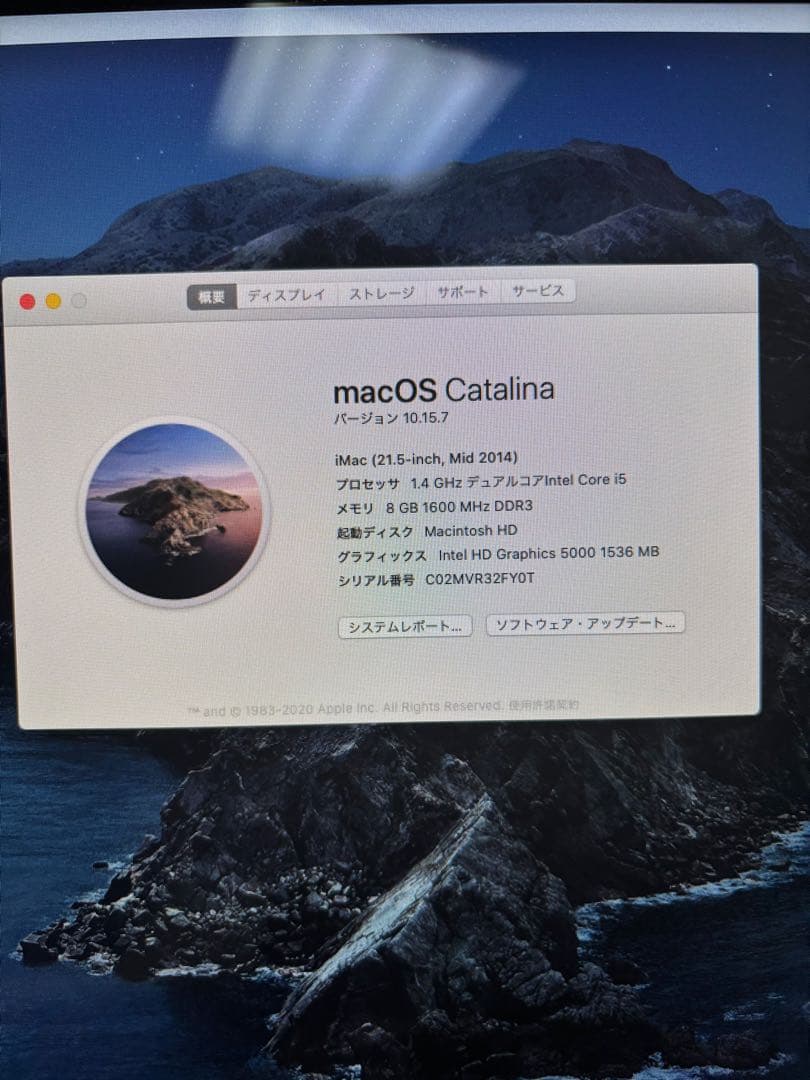Image resolution: width=810 pixels, height=1080 pixels.
Task: Click the システムレポート button
Action: click(x=405, y=627)
